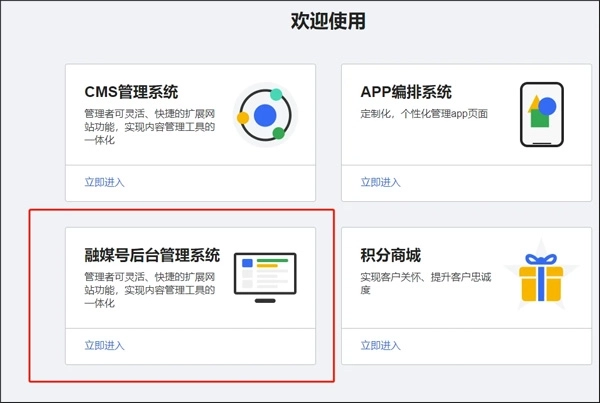
Task: Open 立即进入 link under CMS管理系统
Action: 105,182
